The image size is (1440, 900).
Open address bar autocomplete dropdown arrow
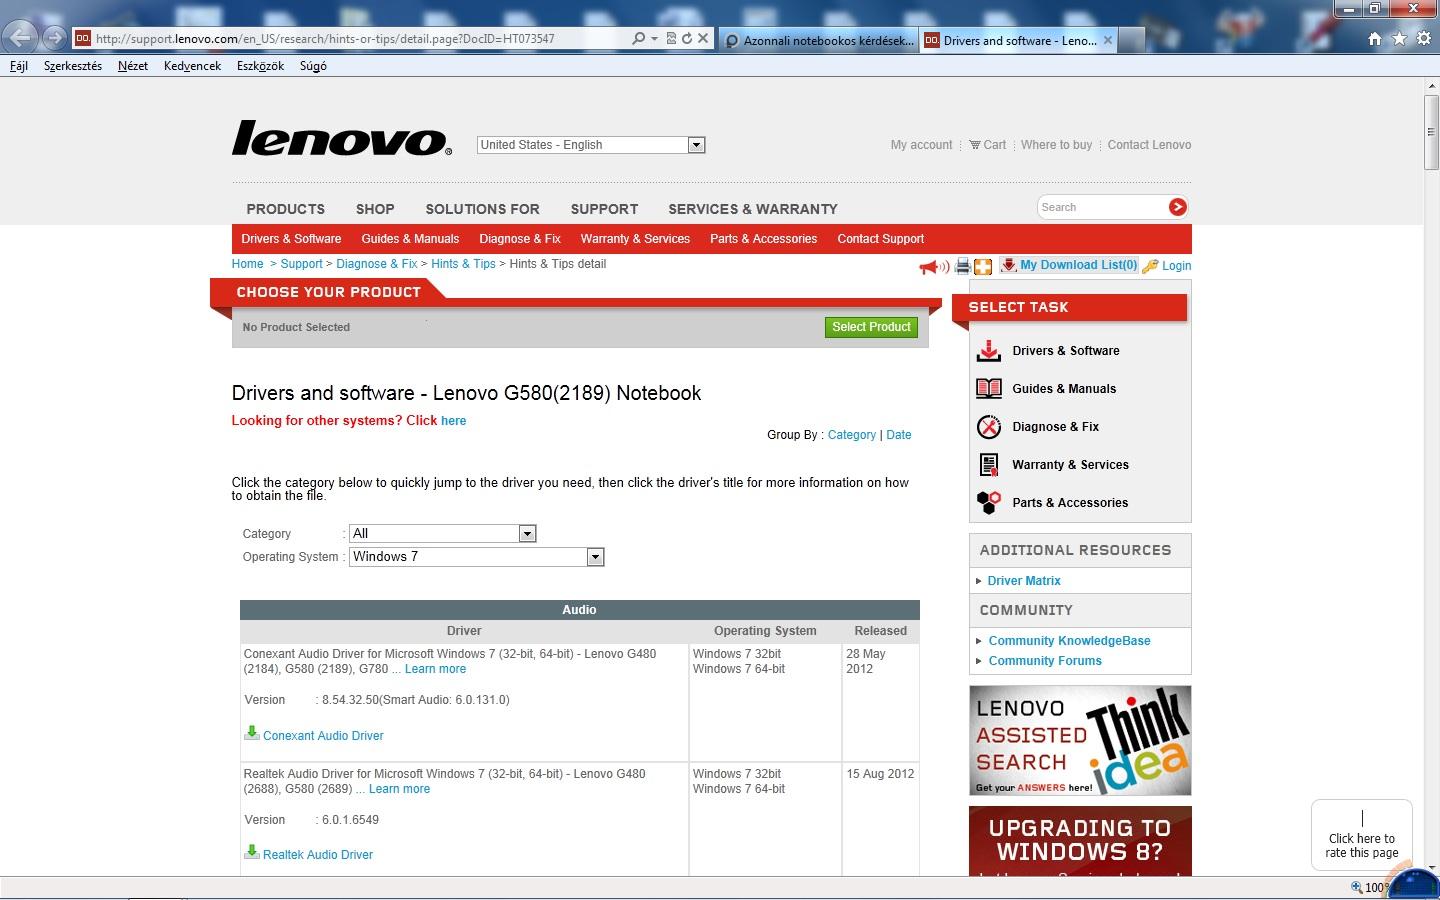pyautogui.click(x=655, y=38)
